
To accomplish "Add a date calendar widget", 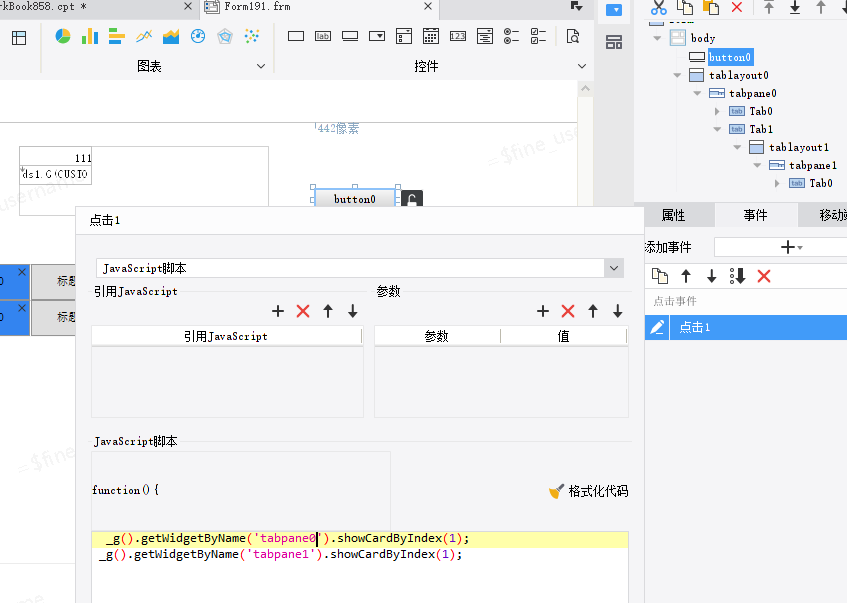I will (x=431, y=36).
